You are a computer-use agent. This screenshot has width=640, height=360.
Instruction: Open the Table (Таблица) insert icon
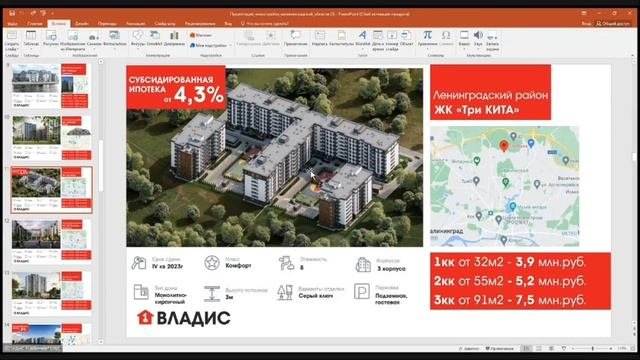pos(31,36)
